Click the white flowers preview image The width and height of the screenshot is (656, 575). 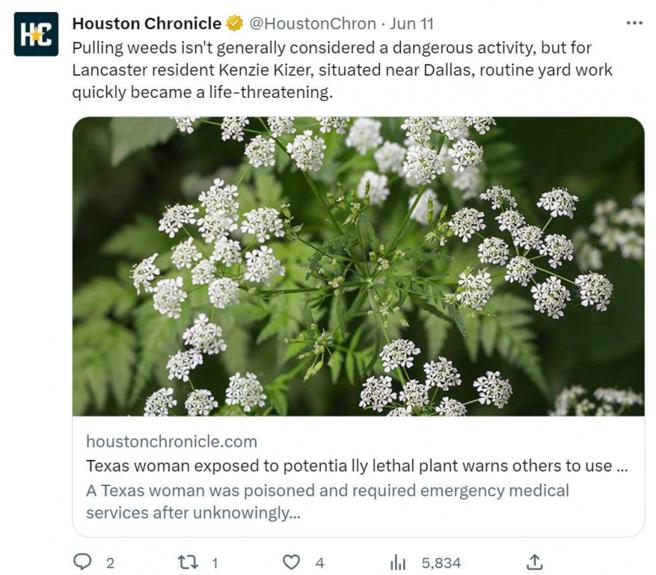tap(358, 266)
